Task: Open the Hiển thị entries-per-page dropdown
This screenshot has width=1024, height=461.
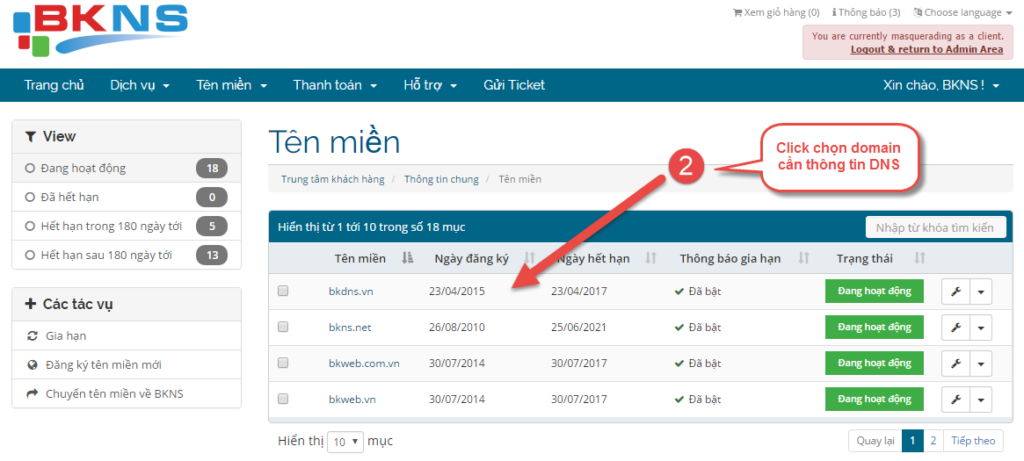Action: (x=345, y=441)
